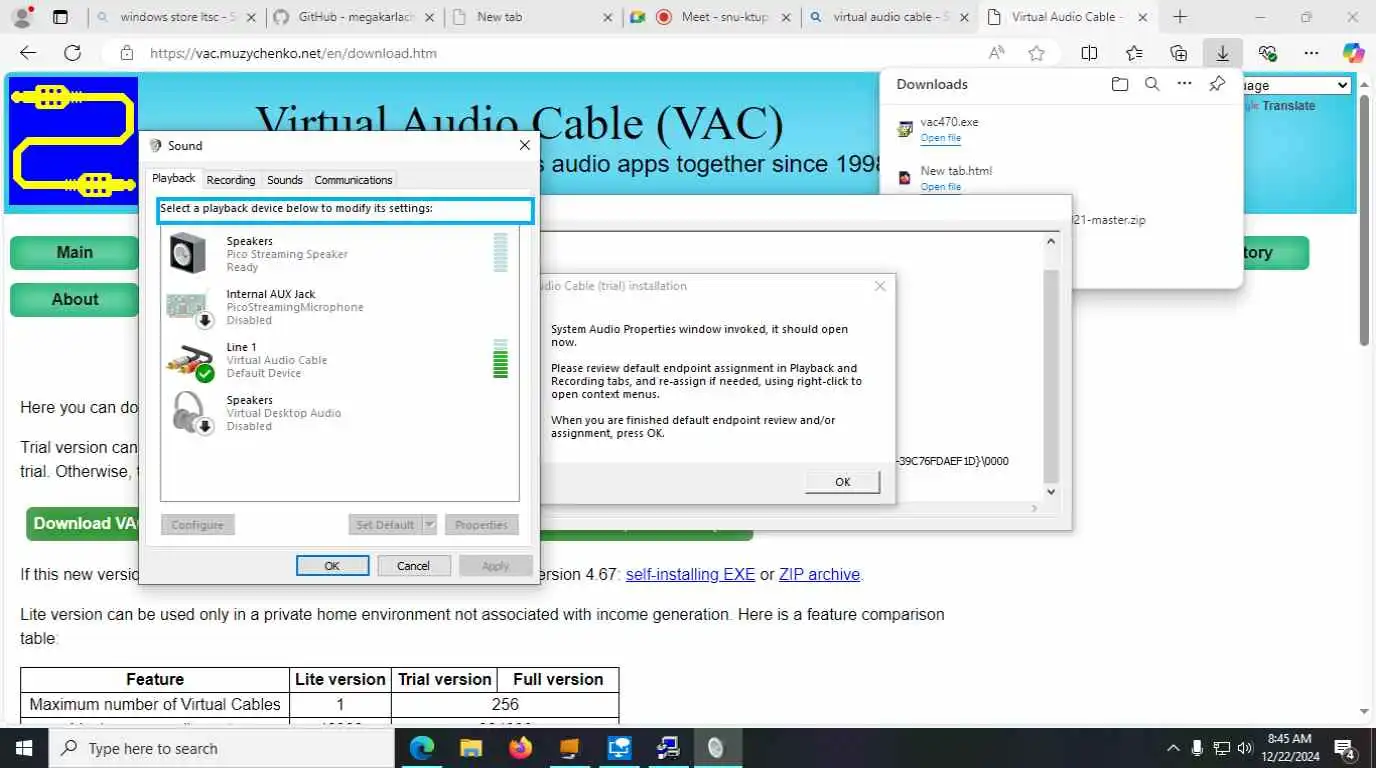Download the ZIP archive link
The height and width of the screenshot is (768, 1376).
820,575
